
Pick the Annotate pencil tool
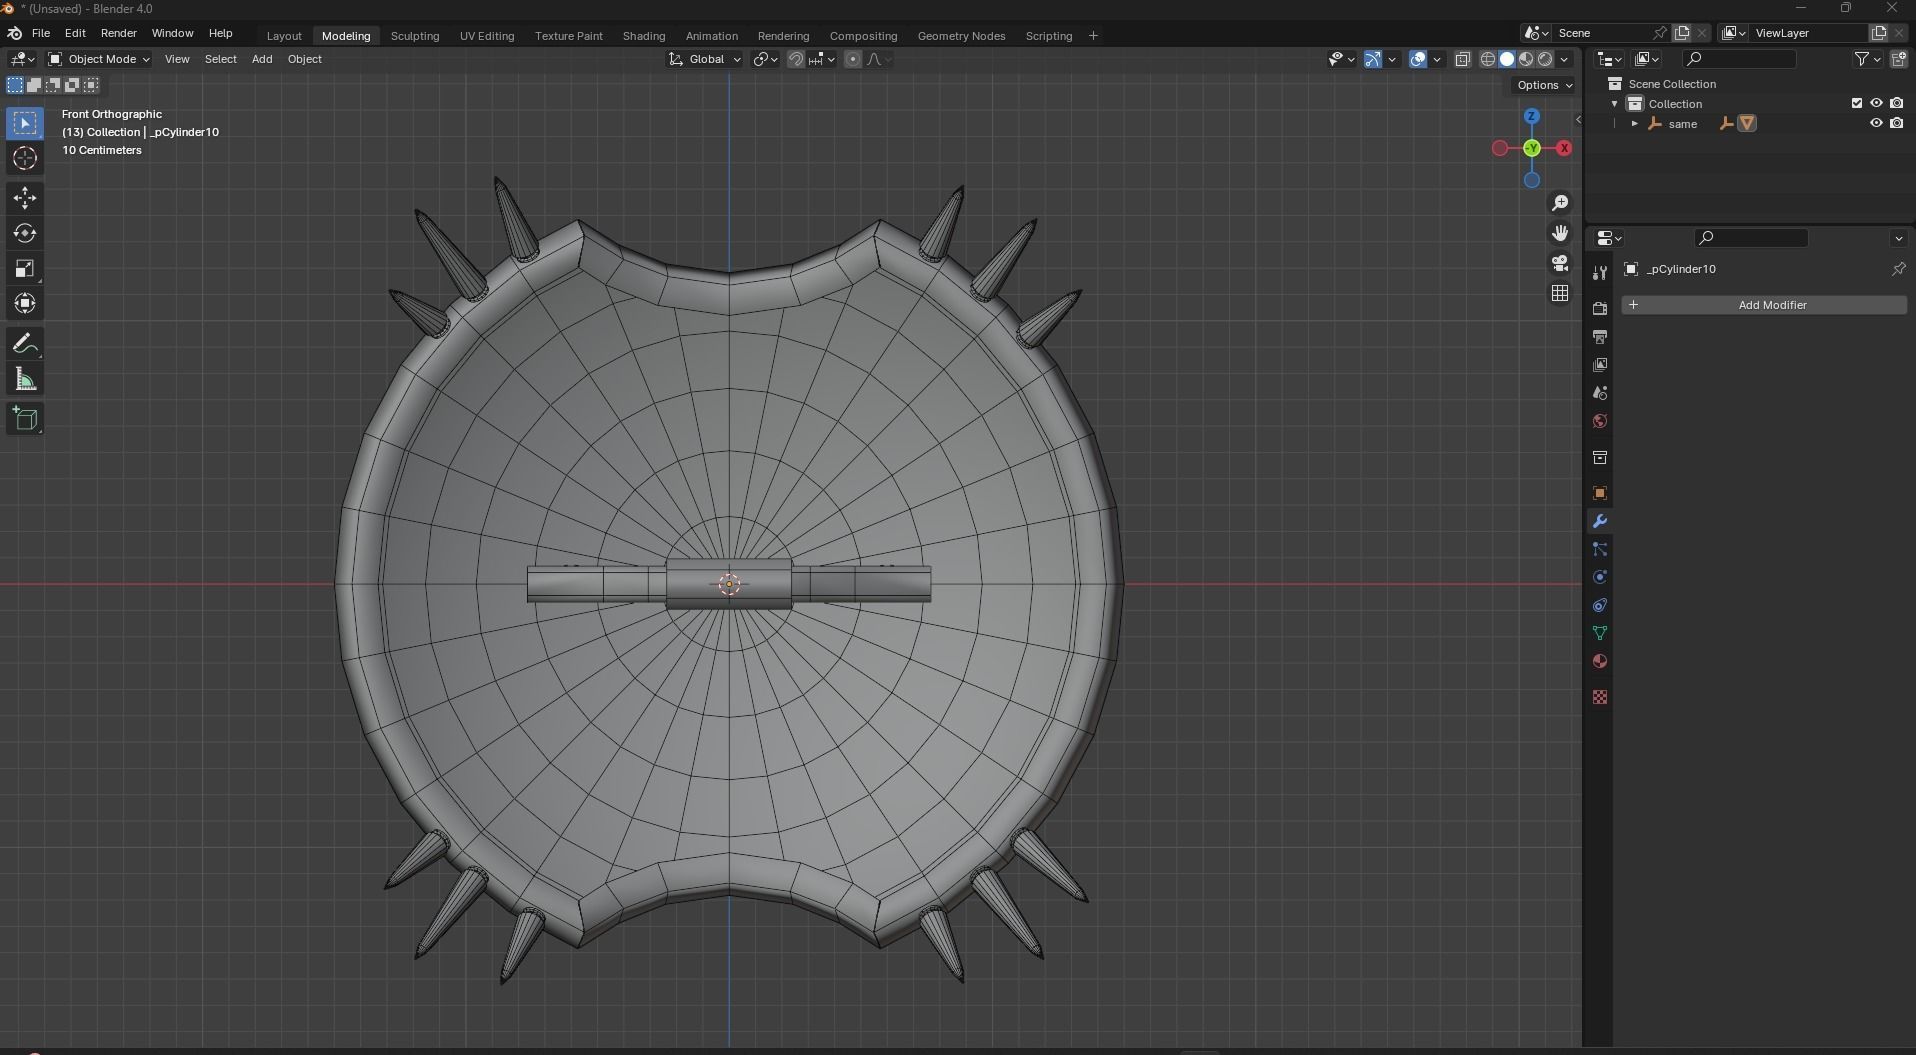(x=25, y=344)
